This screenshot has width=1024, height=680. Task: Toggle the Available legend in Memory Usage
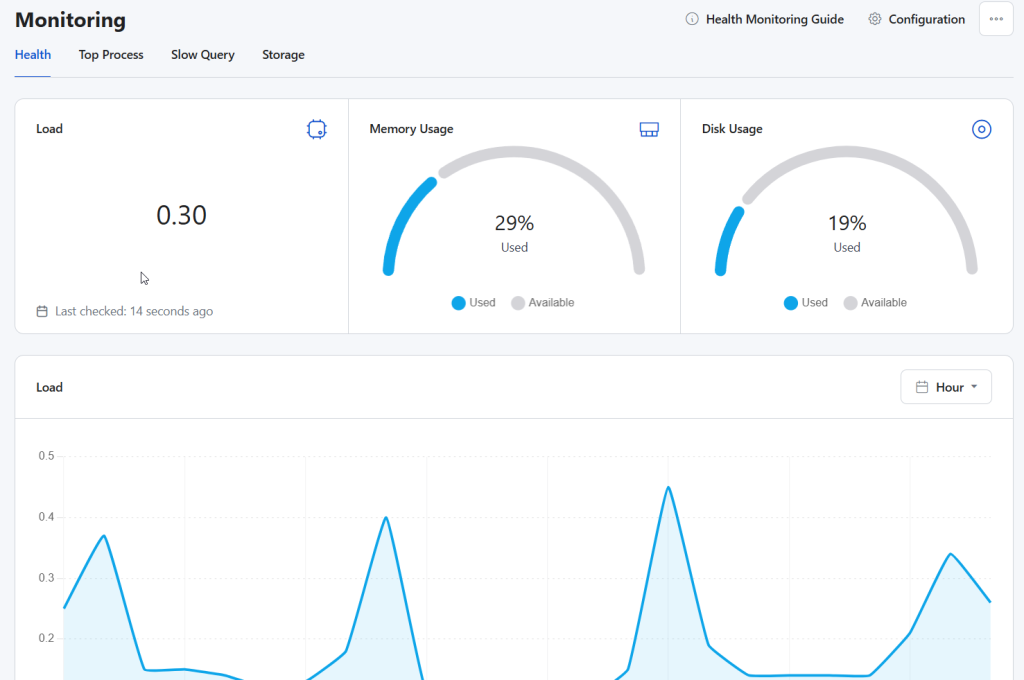click(543, 303)
